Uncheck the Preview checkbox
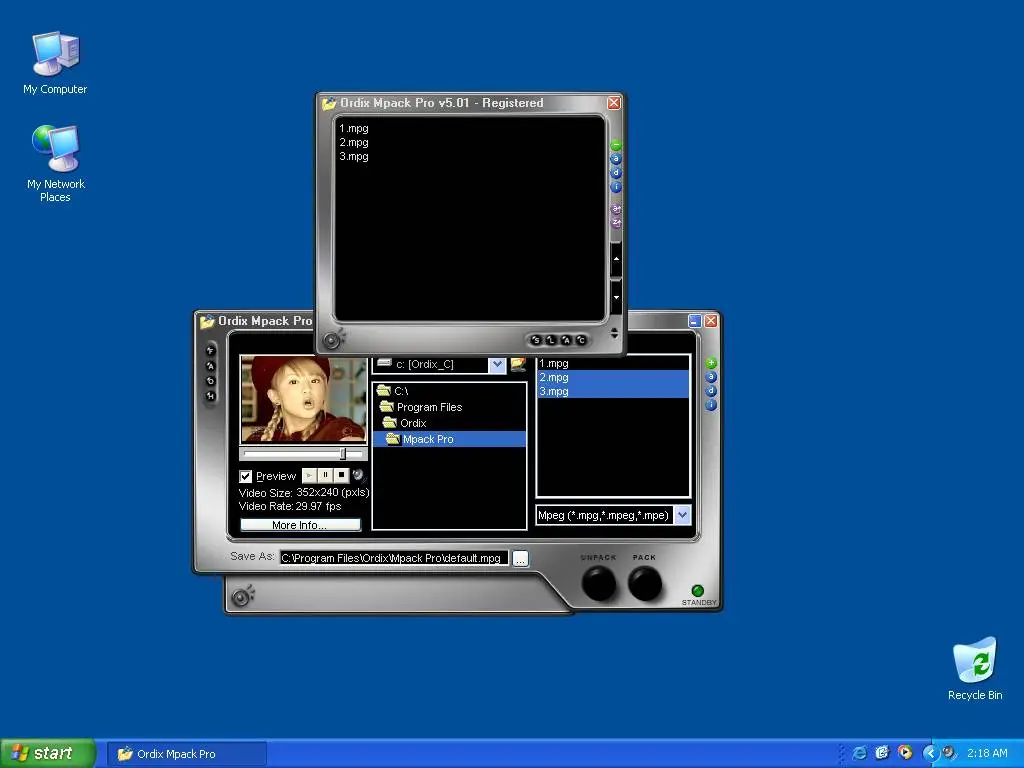Viewport: 1024px width, 768px height. point(246,477)
